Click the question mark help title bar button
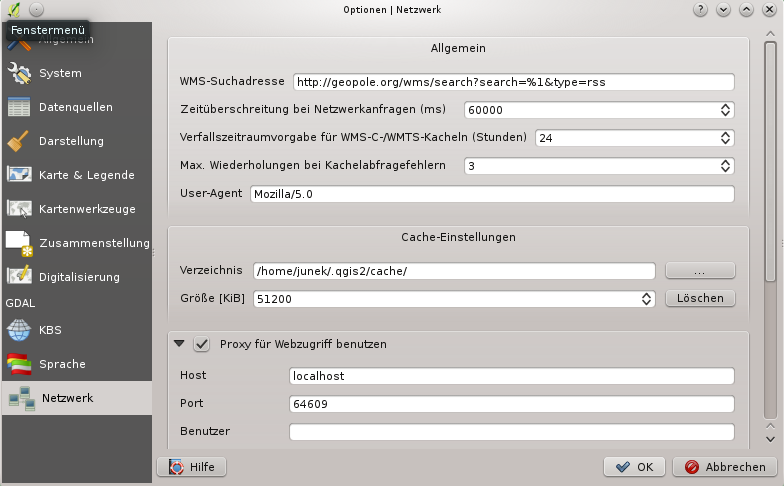The image size is (784, 486). [700, 10]
